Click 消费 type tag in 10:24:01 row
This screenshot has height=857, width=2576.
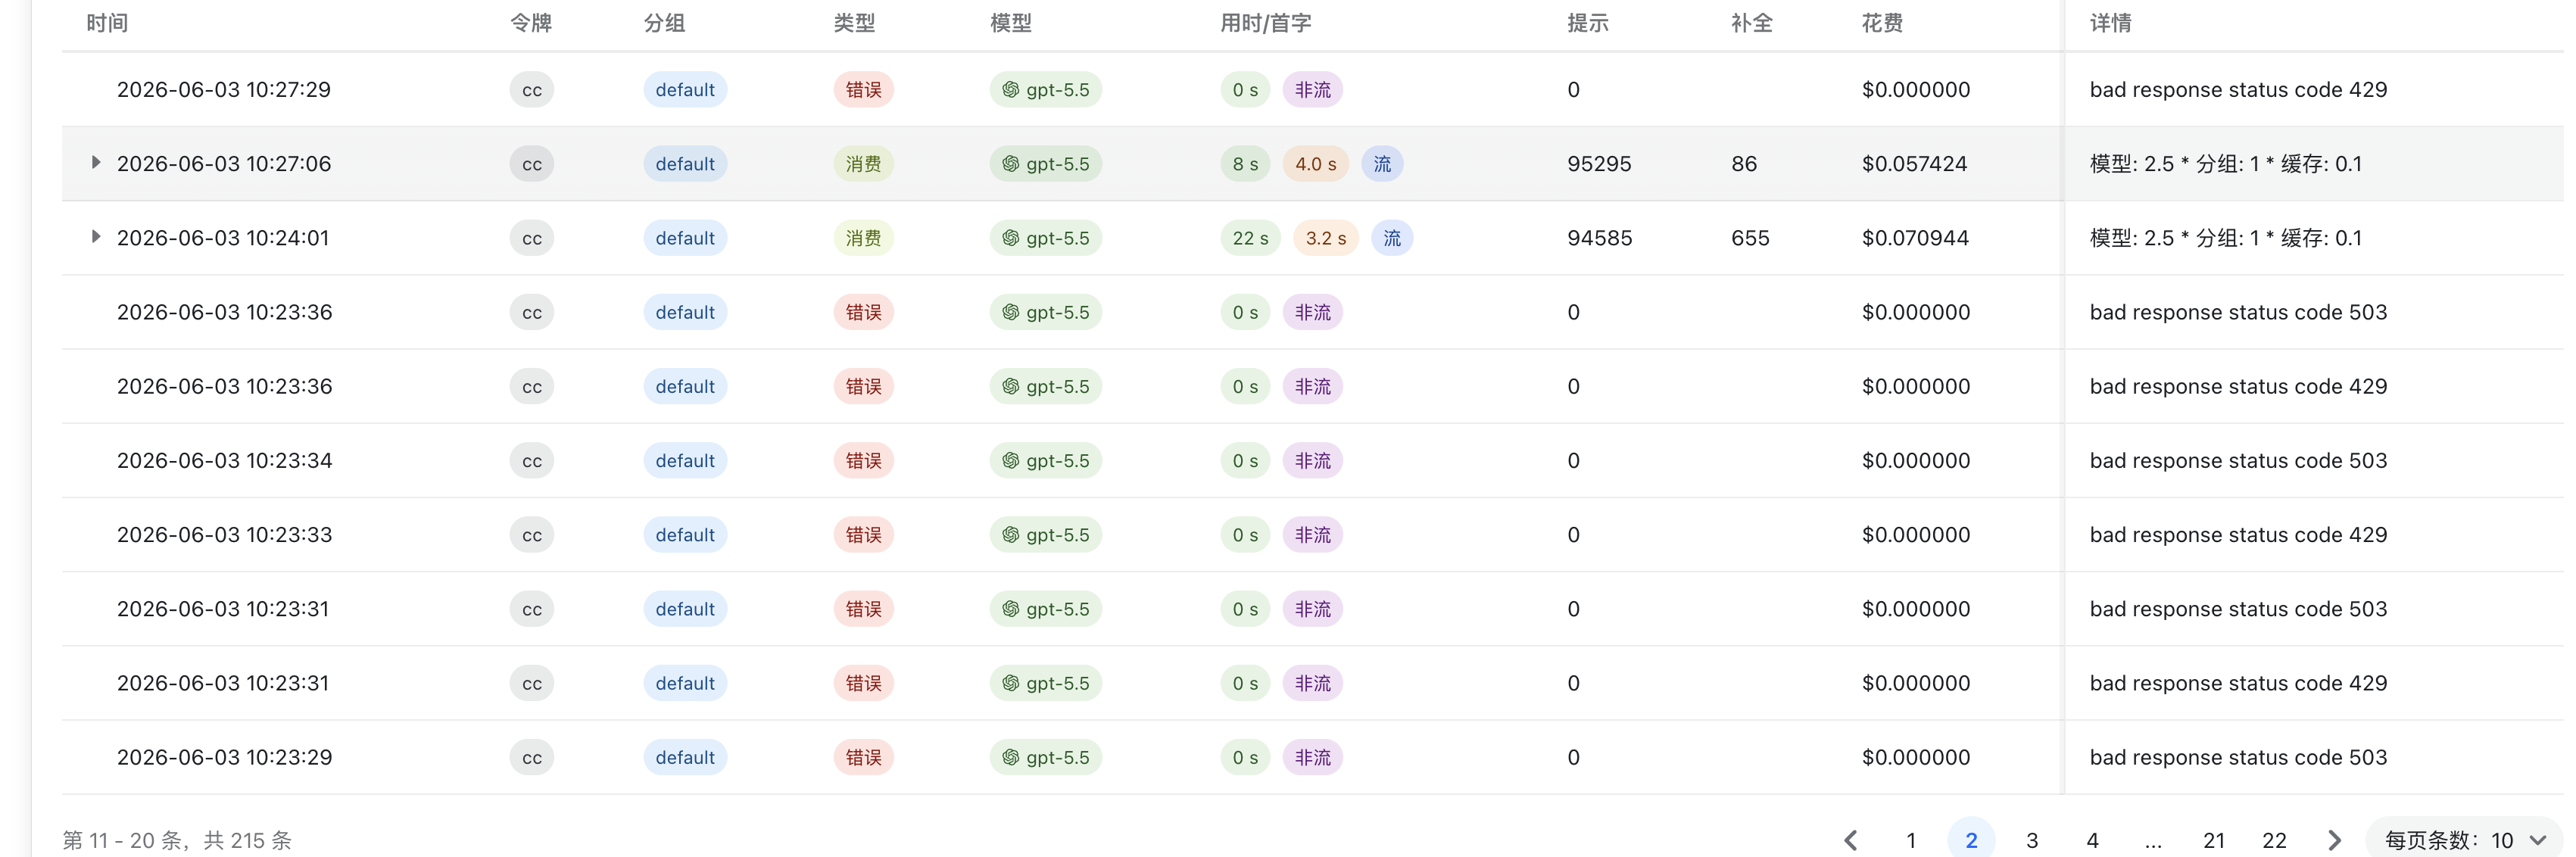864,238
